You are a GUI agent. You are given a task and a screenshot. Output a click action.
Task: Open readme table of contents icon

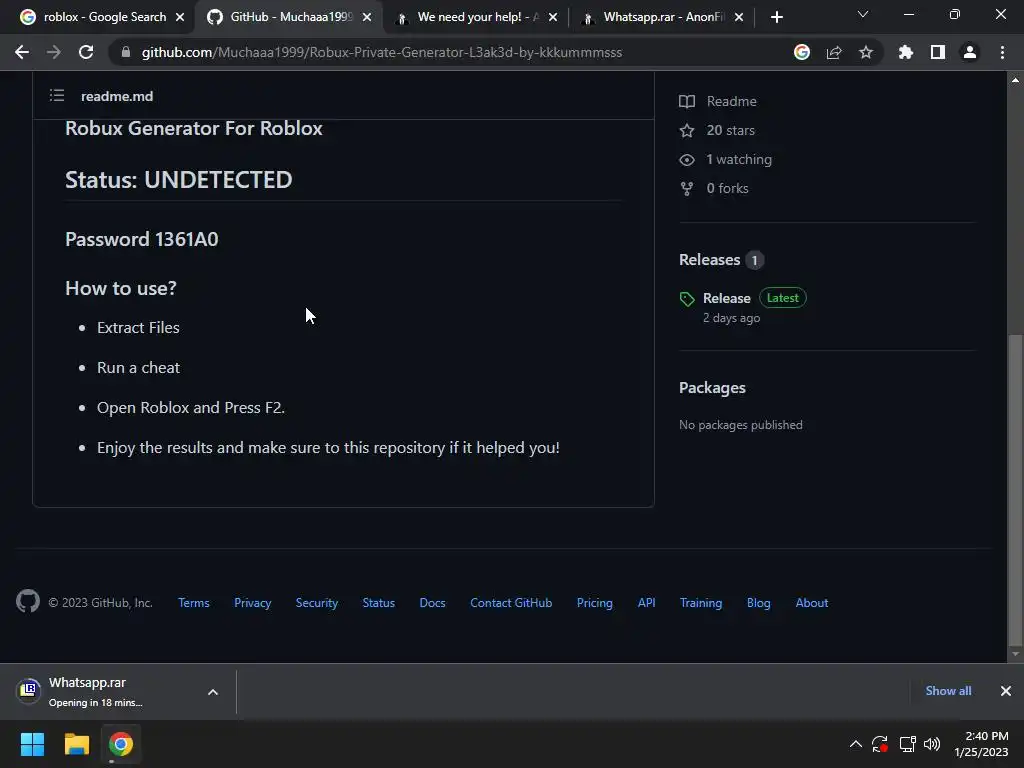pos(57,96)
